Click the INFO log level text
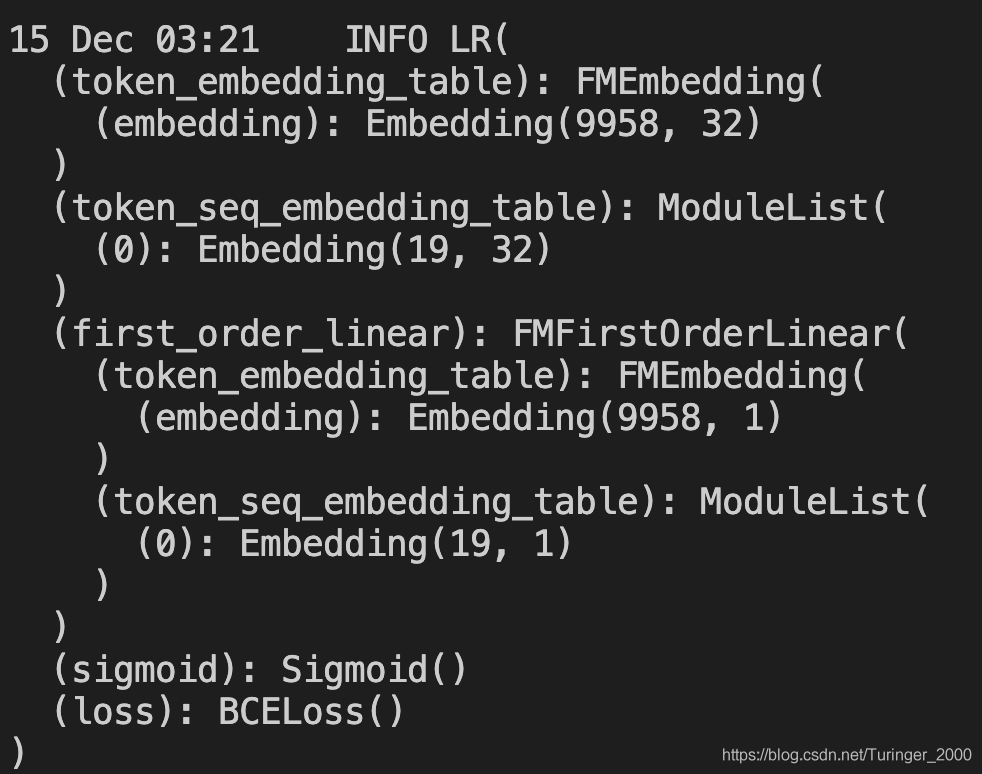 386,39
